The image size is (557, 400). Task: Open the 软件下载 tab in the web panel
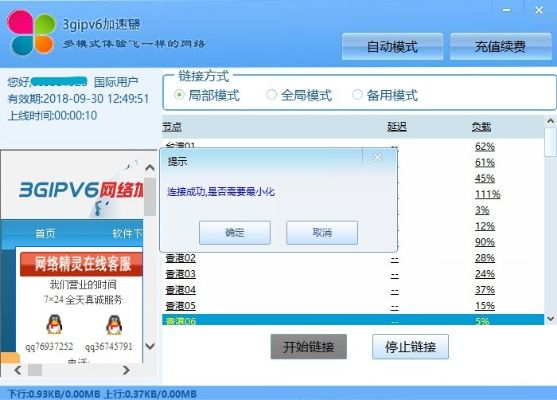[128, 233]
